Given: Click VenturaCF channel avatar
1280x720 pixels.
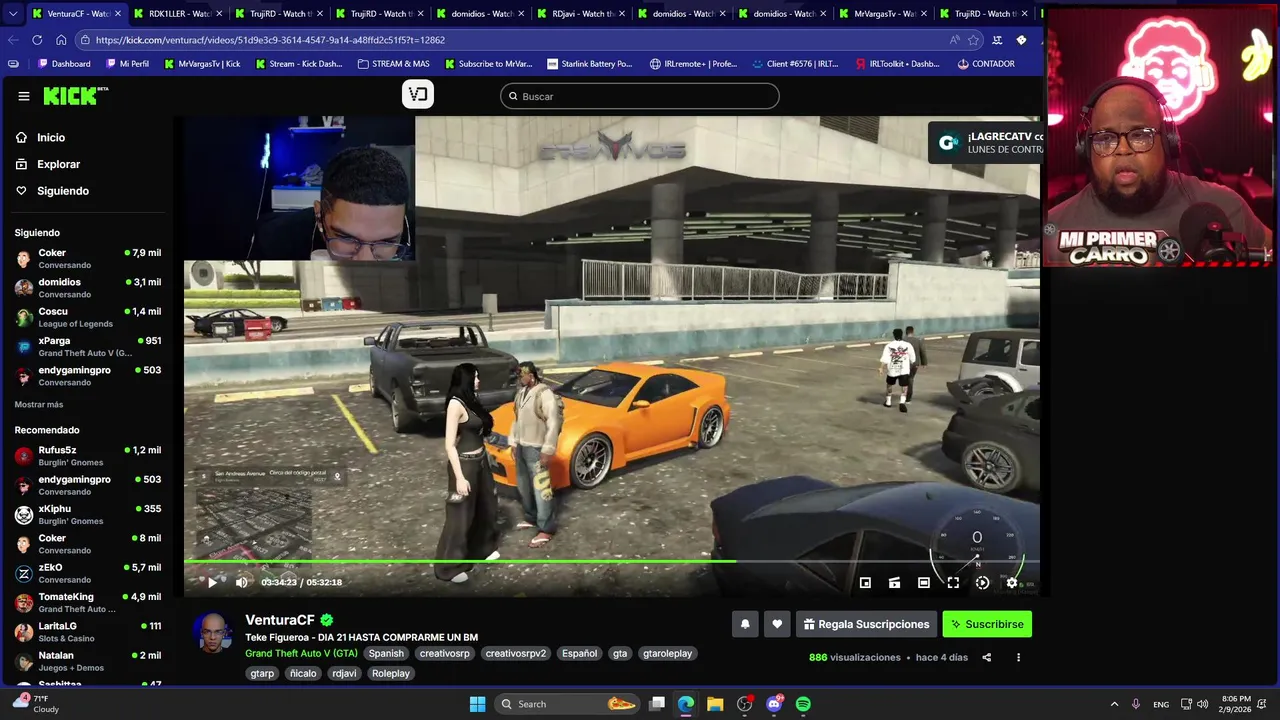Looking at the screenshot, I should click(212, 632).
